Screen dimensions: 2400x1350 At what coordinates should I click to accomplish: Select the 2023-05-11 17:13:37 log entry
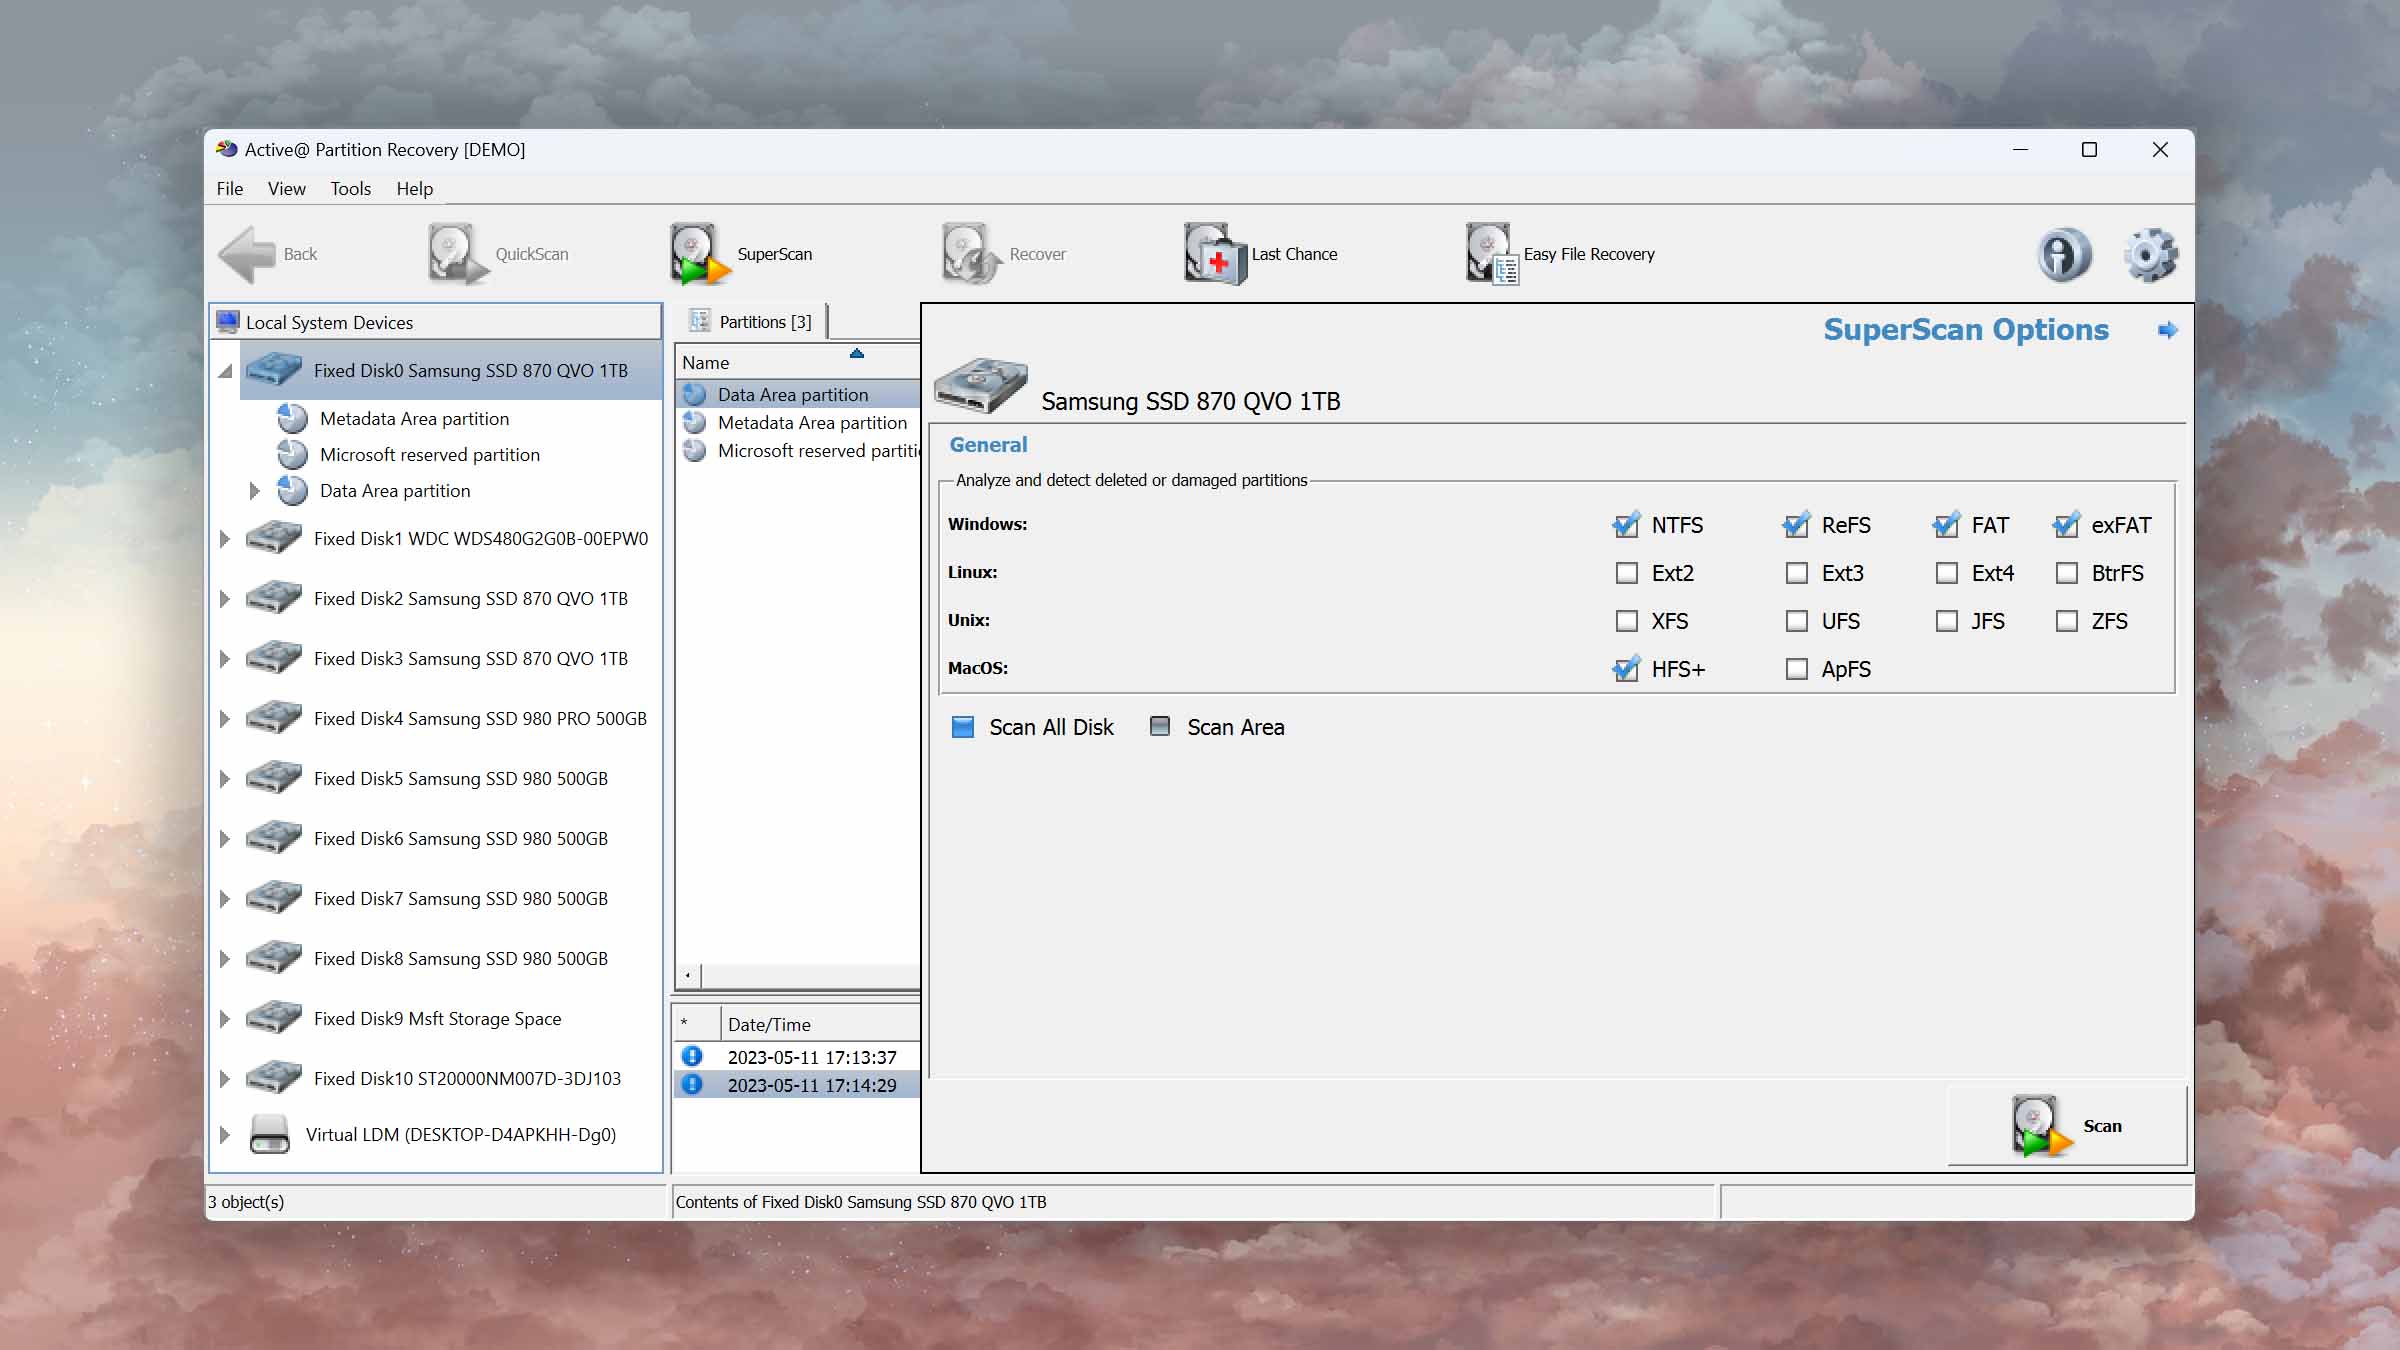(x=797, y=1057)
